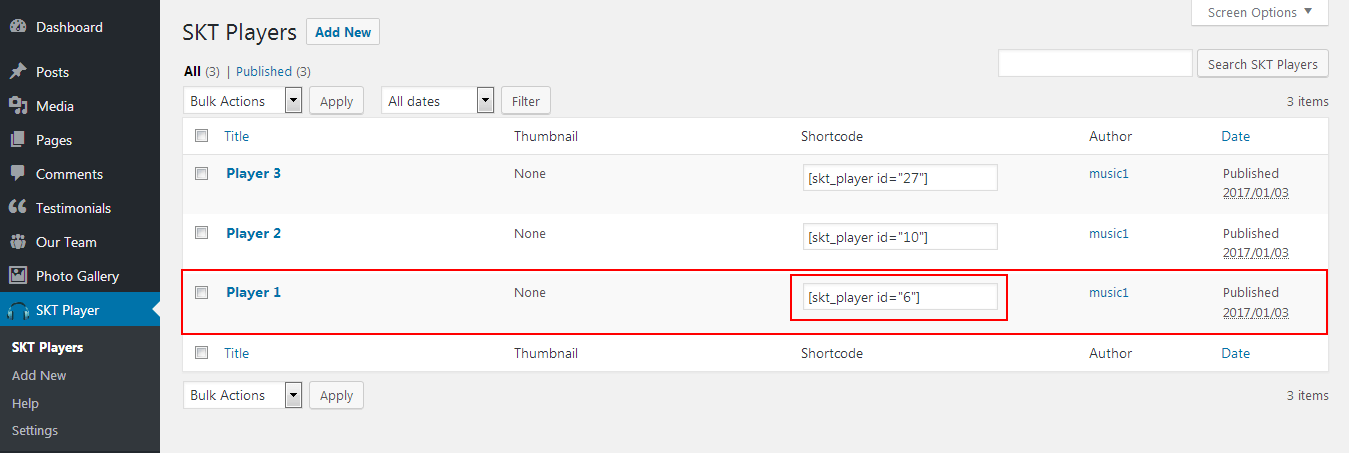Click the Pages icon in sidebar

click(x=17, y=140)
